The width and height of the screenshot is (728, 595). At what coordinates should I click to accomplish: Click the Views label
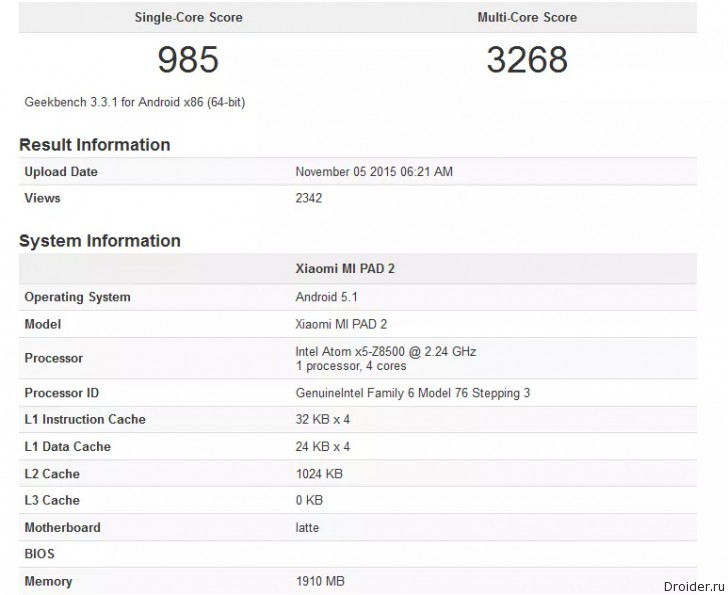click(42, 198)
